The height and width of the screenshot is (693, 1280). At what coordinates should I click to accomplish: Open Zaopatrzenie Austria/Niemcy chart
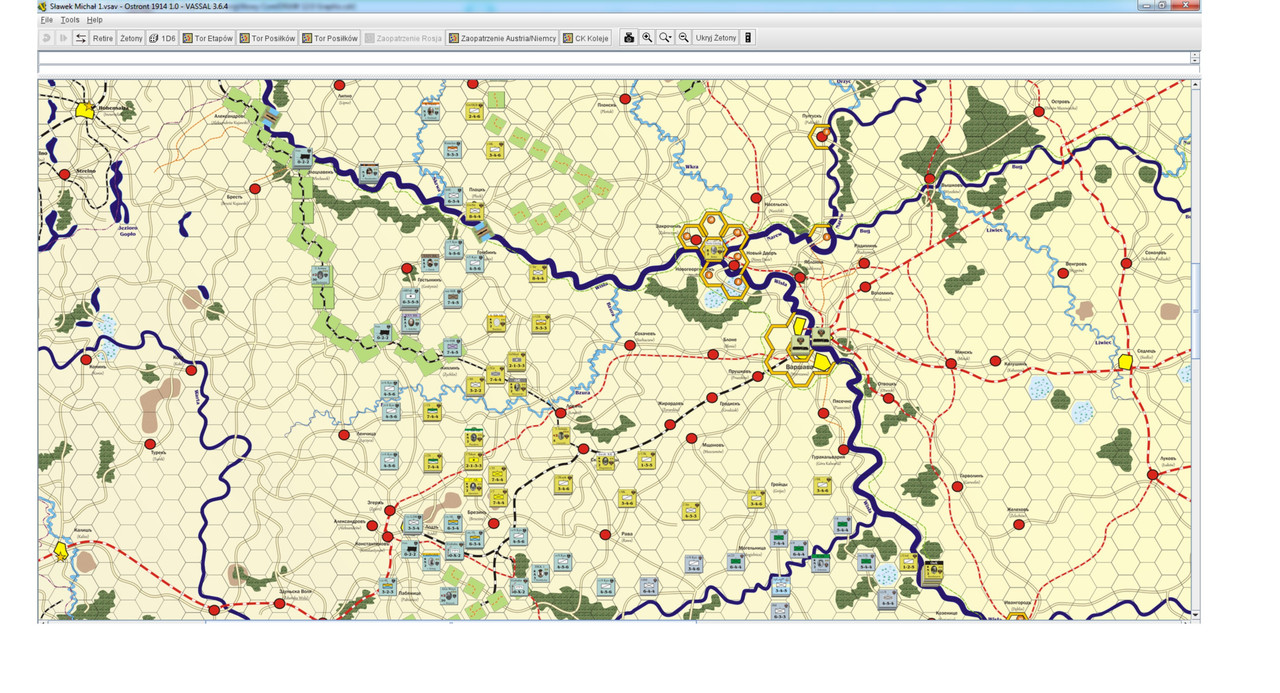[x=502, y=38]
